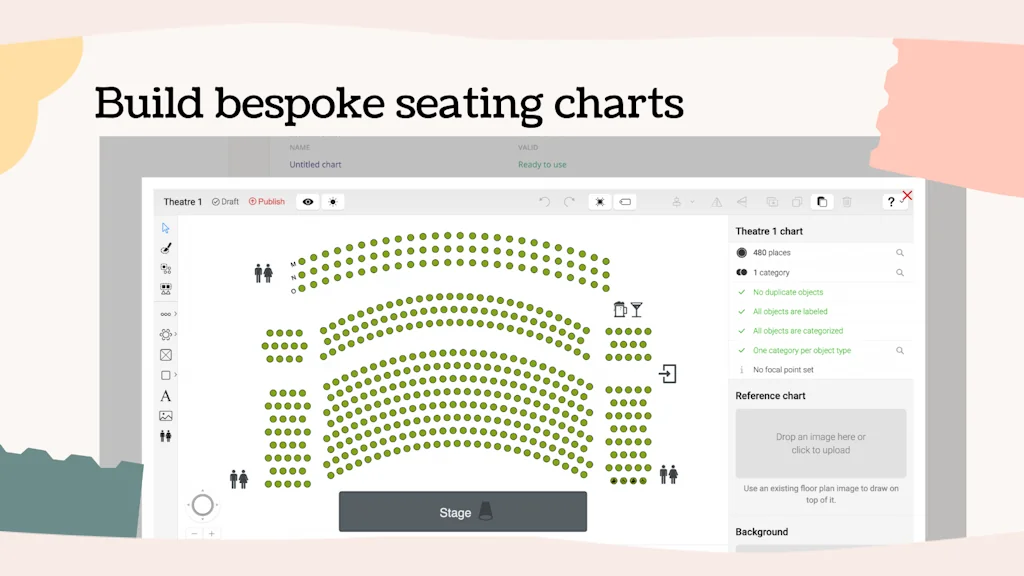Select the people/attendee placement tool

click(x=166, y=437)
